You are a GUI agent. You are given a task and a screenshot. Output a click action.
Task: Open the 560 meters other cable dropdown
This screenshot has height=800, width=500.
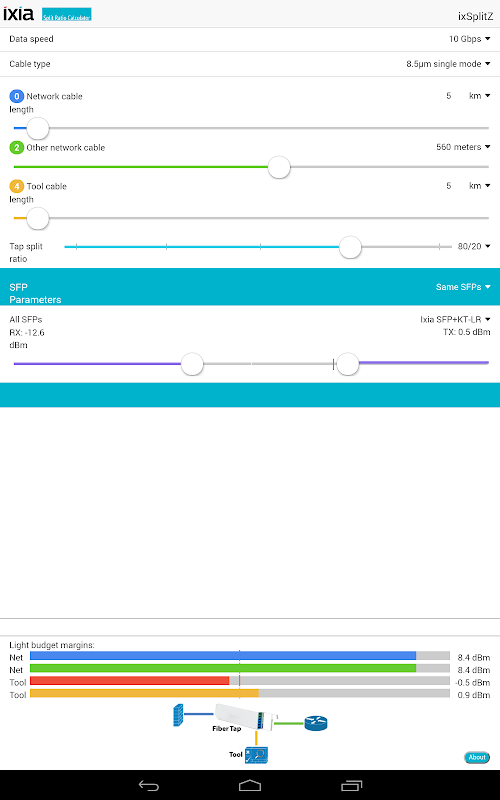point(463,147)
